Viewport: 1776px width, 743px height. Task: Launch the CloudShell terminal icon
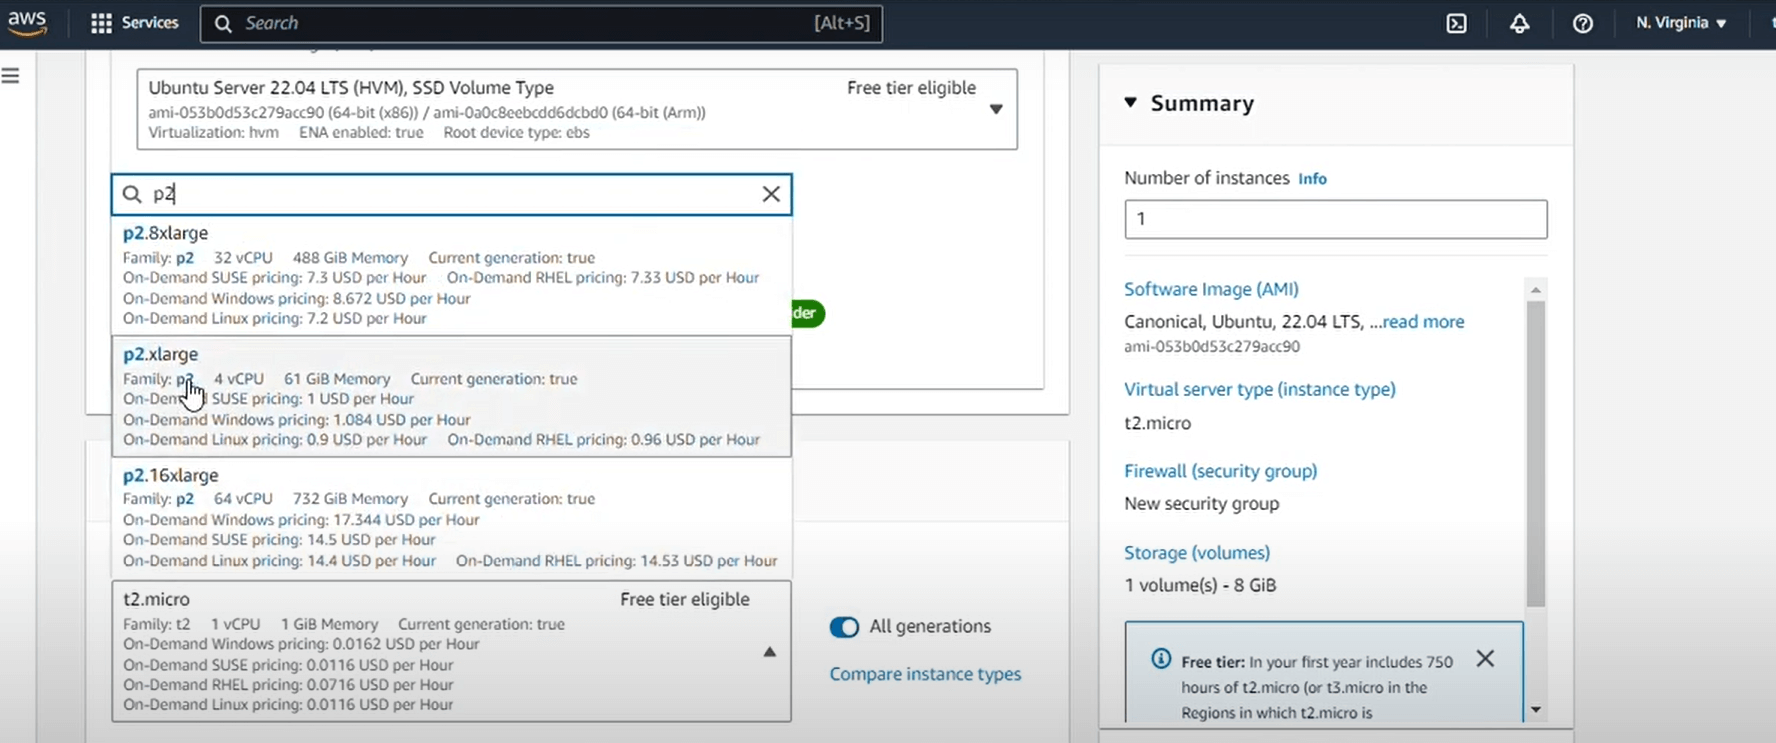pos(1456,23)
